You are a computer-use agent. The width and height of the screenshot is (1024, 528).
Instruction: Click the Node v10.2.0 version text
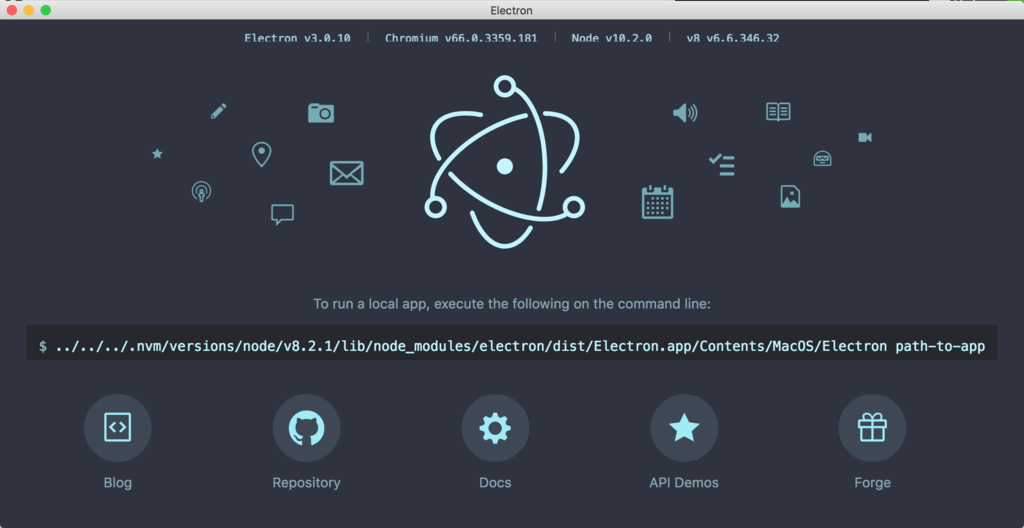[x=611, y=38]
